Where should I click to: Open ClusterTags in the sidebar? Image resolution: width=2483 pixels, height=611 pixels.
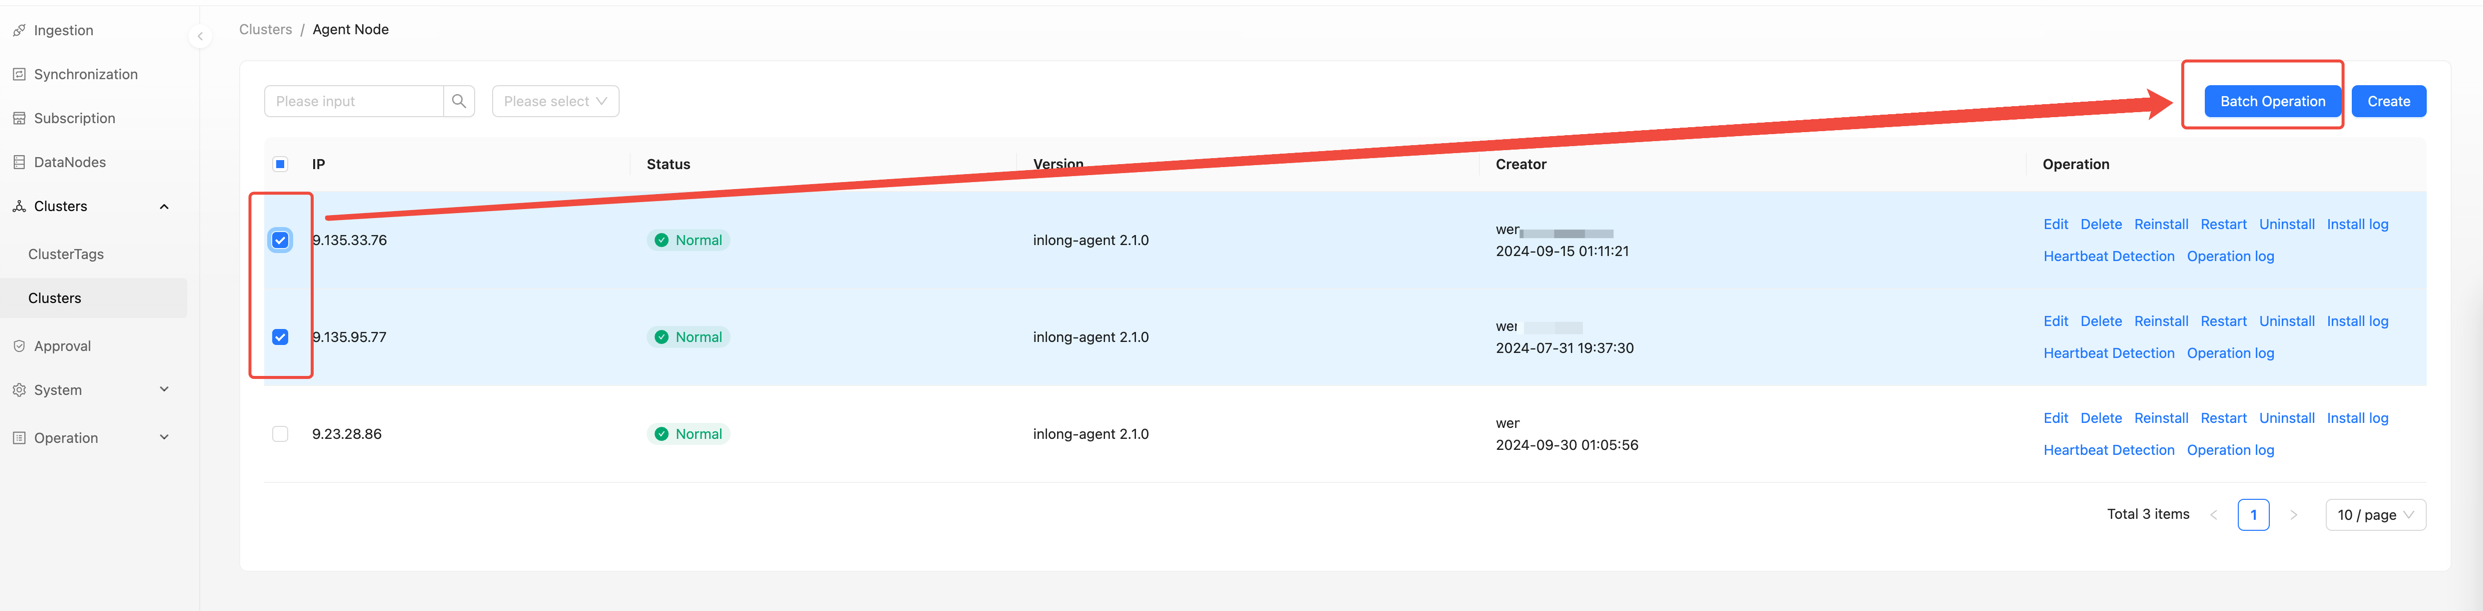[66, 254]
